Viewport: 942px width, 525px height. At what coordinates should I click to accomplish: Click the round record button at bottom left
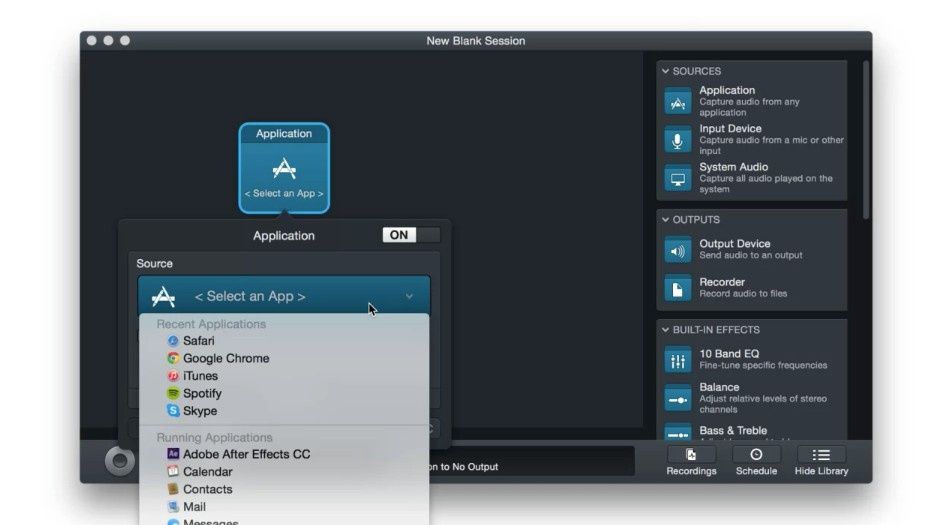[120, 461]
